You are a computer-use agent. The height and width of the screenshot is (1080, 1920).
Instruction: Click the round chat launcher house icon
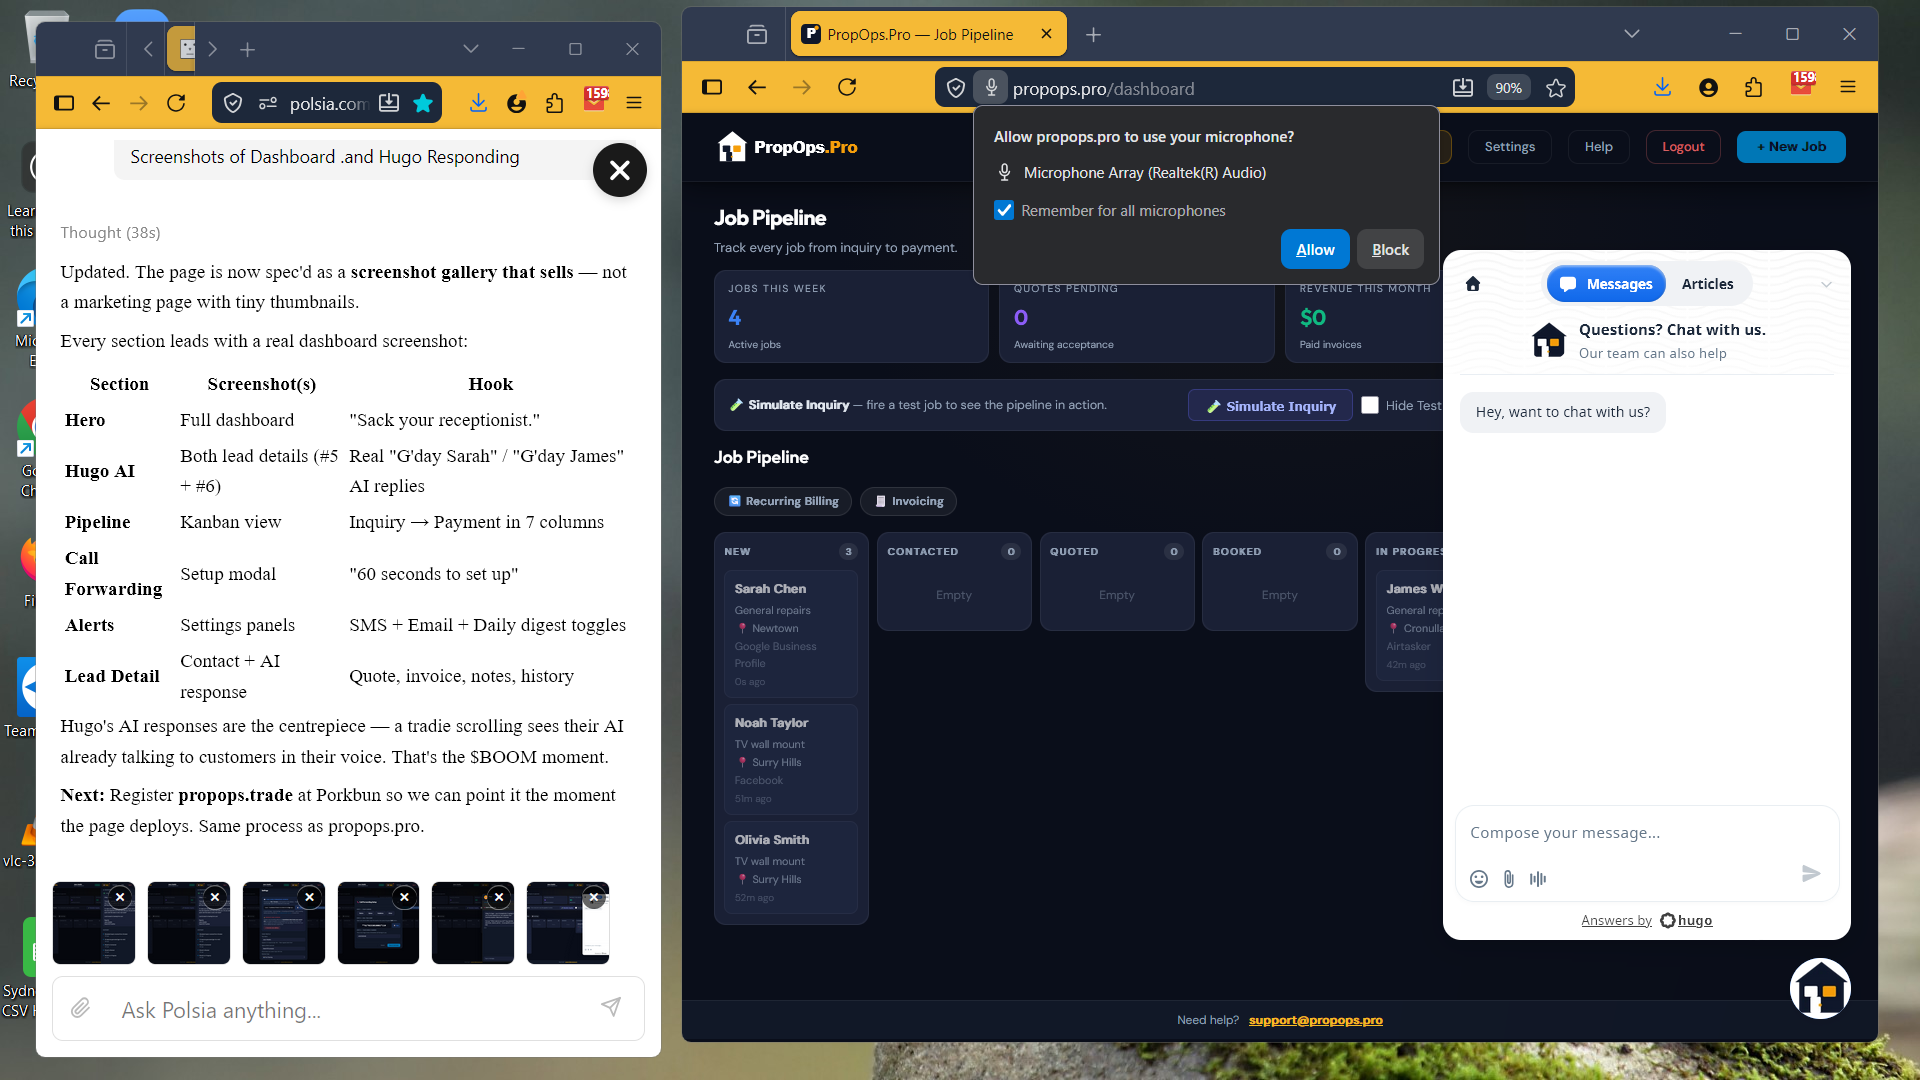pos(1820,989)
